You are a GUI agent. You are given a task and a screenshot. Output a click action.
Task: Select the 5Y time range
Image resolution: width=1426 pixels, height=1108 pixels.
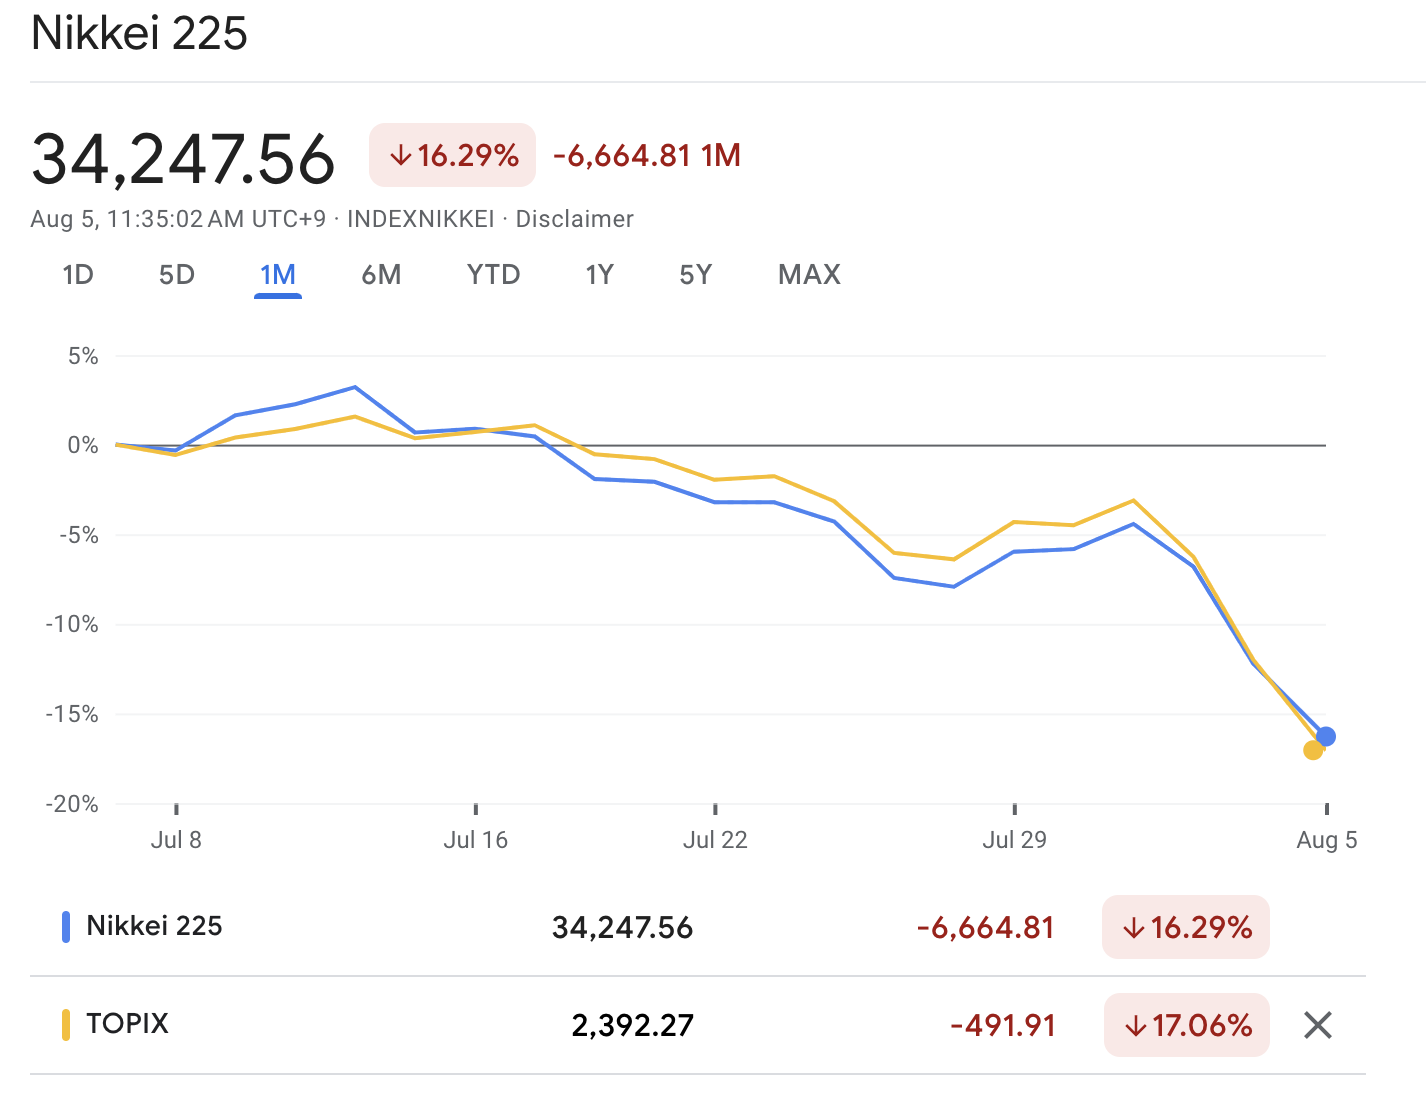click(x=695, y=274)
